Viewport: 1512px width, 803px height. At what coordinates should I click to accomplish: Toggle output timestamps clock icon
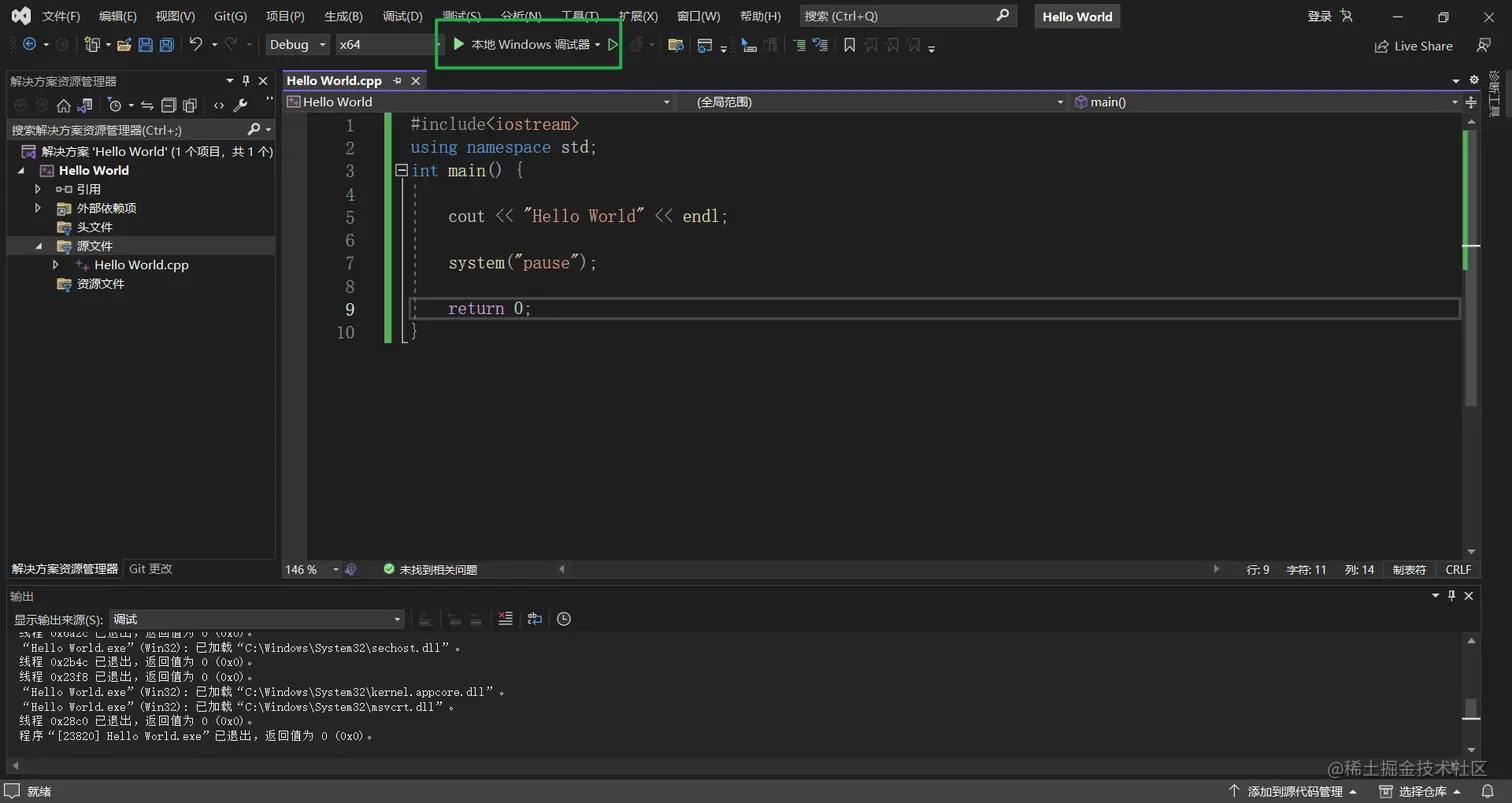tap(564, 619)
